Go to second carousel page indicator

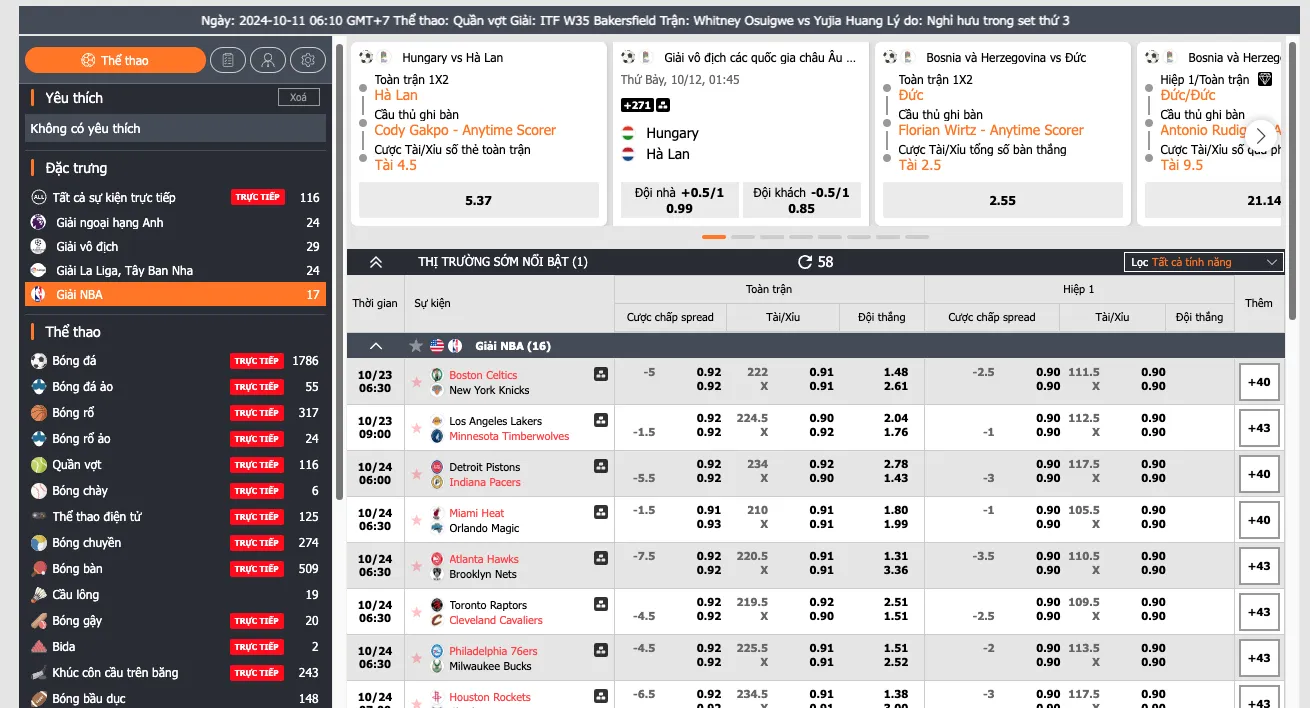tap(743, 237)
